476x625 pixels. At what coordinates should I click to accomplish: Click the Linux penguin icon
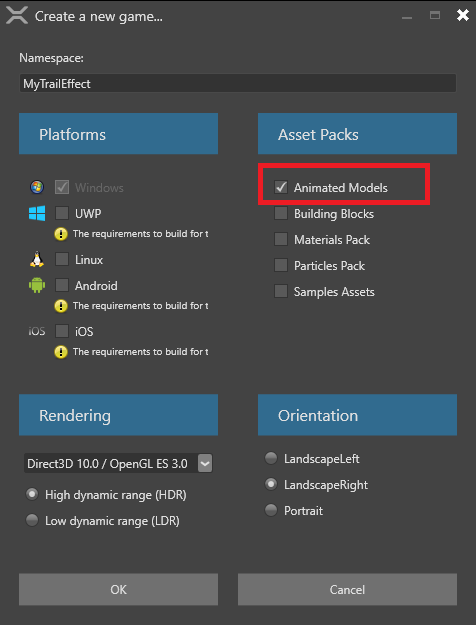pos(37,259)
